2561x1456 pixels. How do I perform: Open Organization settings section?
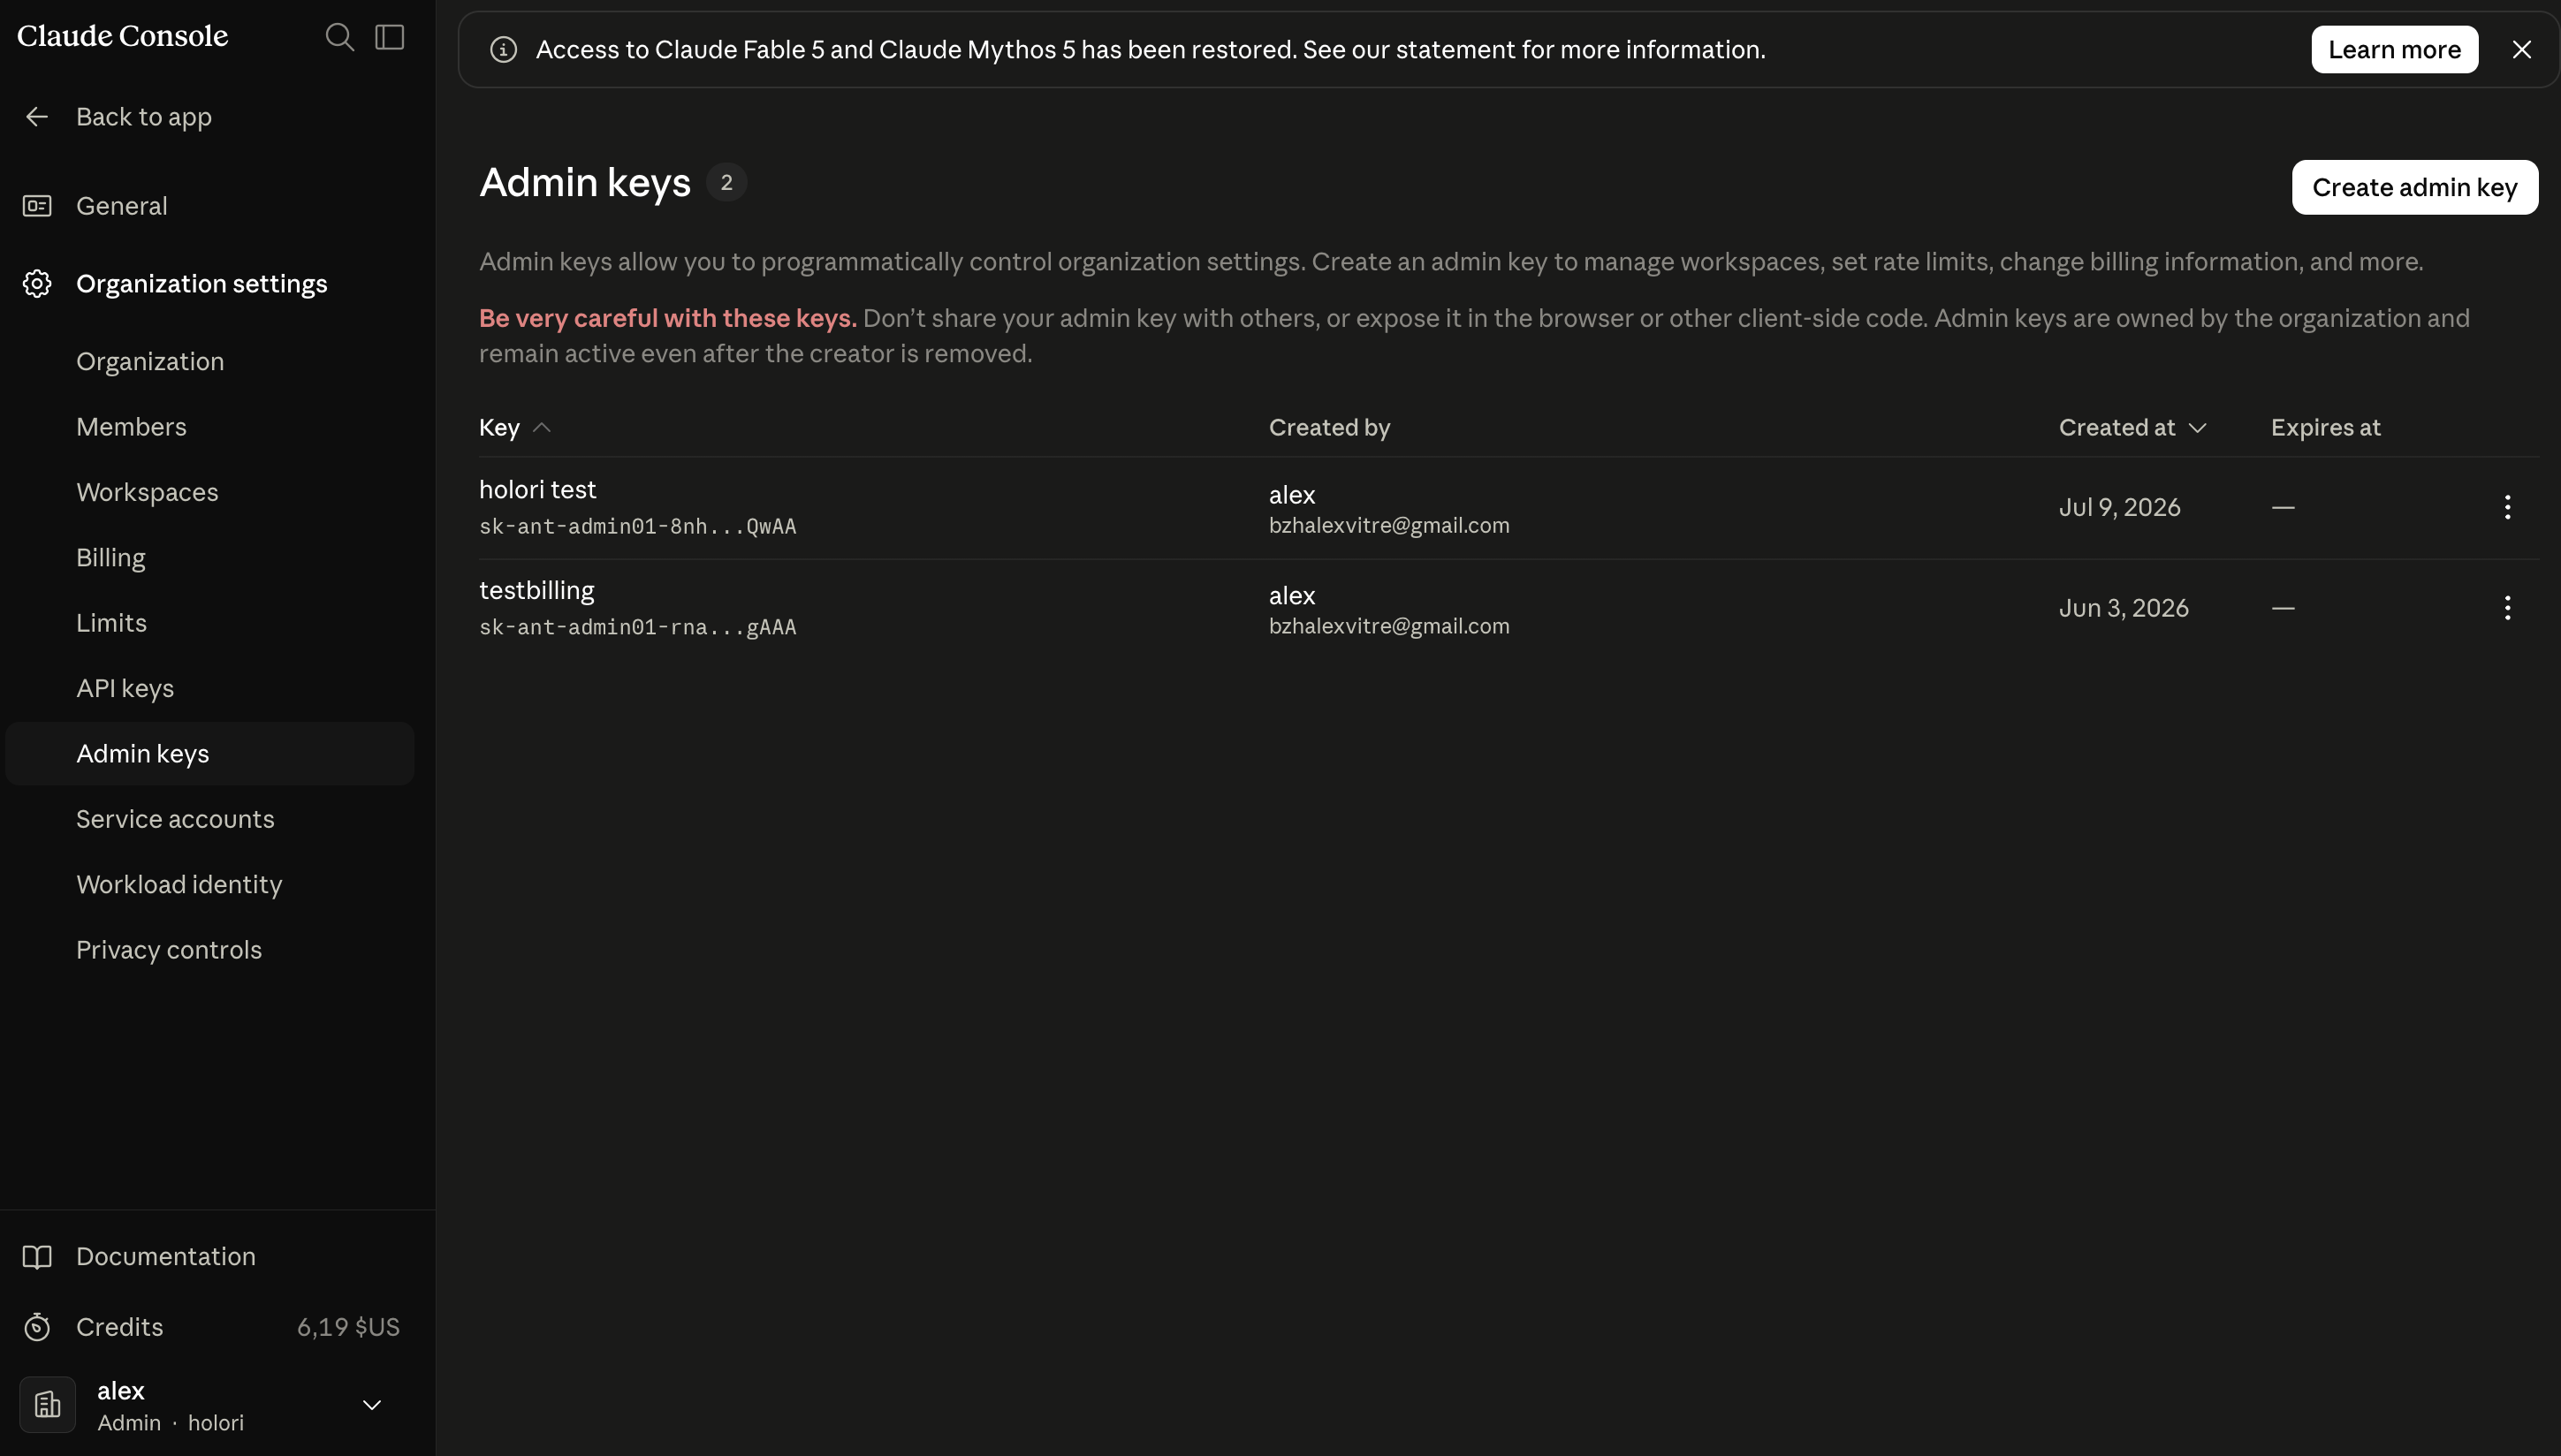[202, 284]
